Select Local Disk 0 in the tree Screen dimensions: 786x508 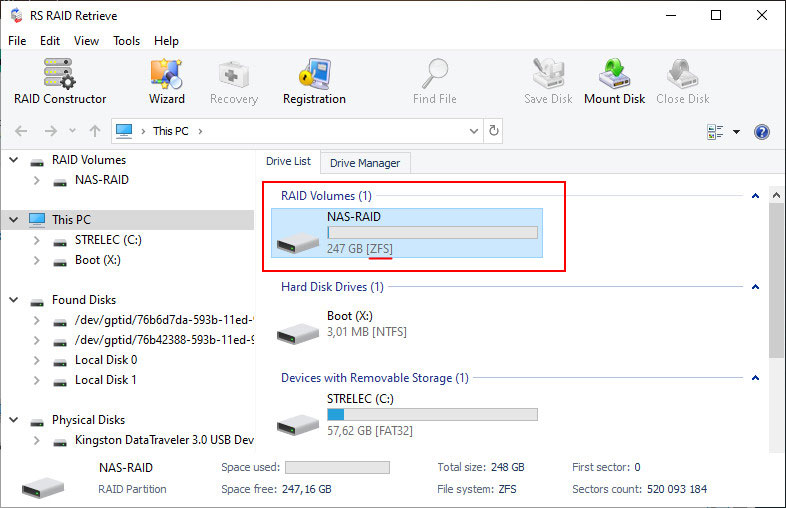click(x=106, y=360)
